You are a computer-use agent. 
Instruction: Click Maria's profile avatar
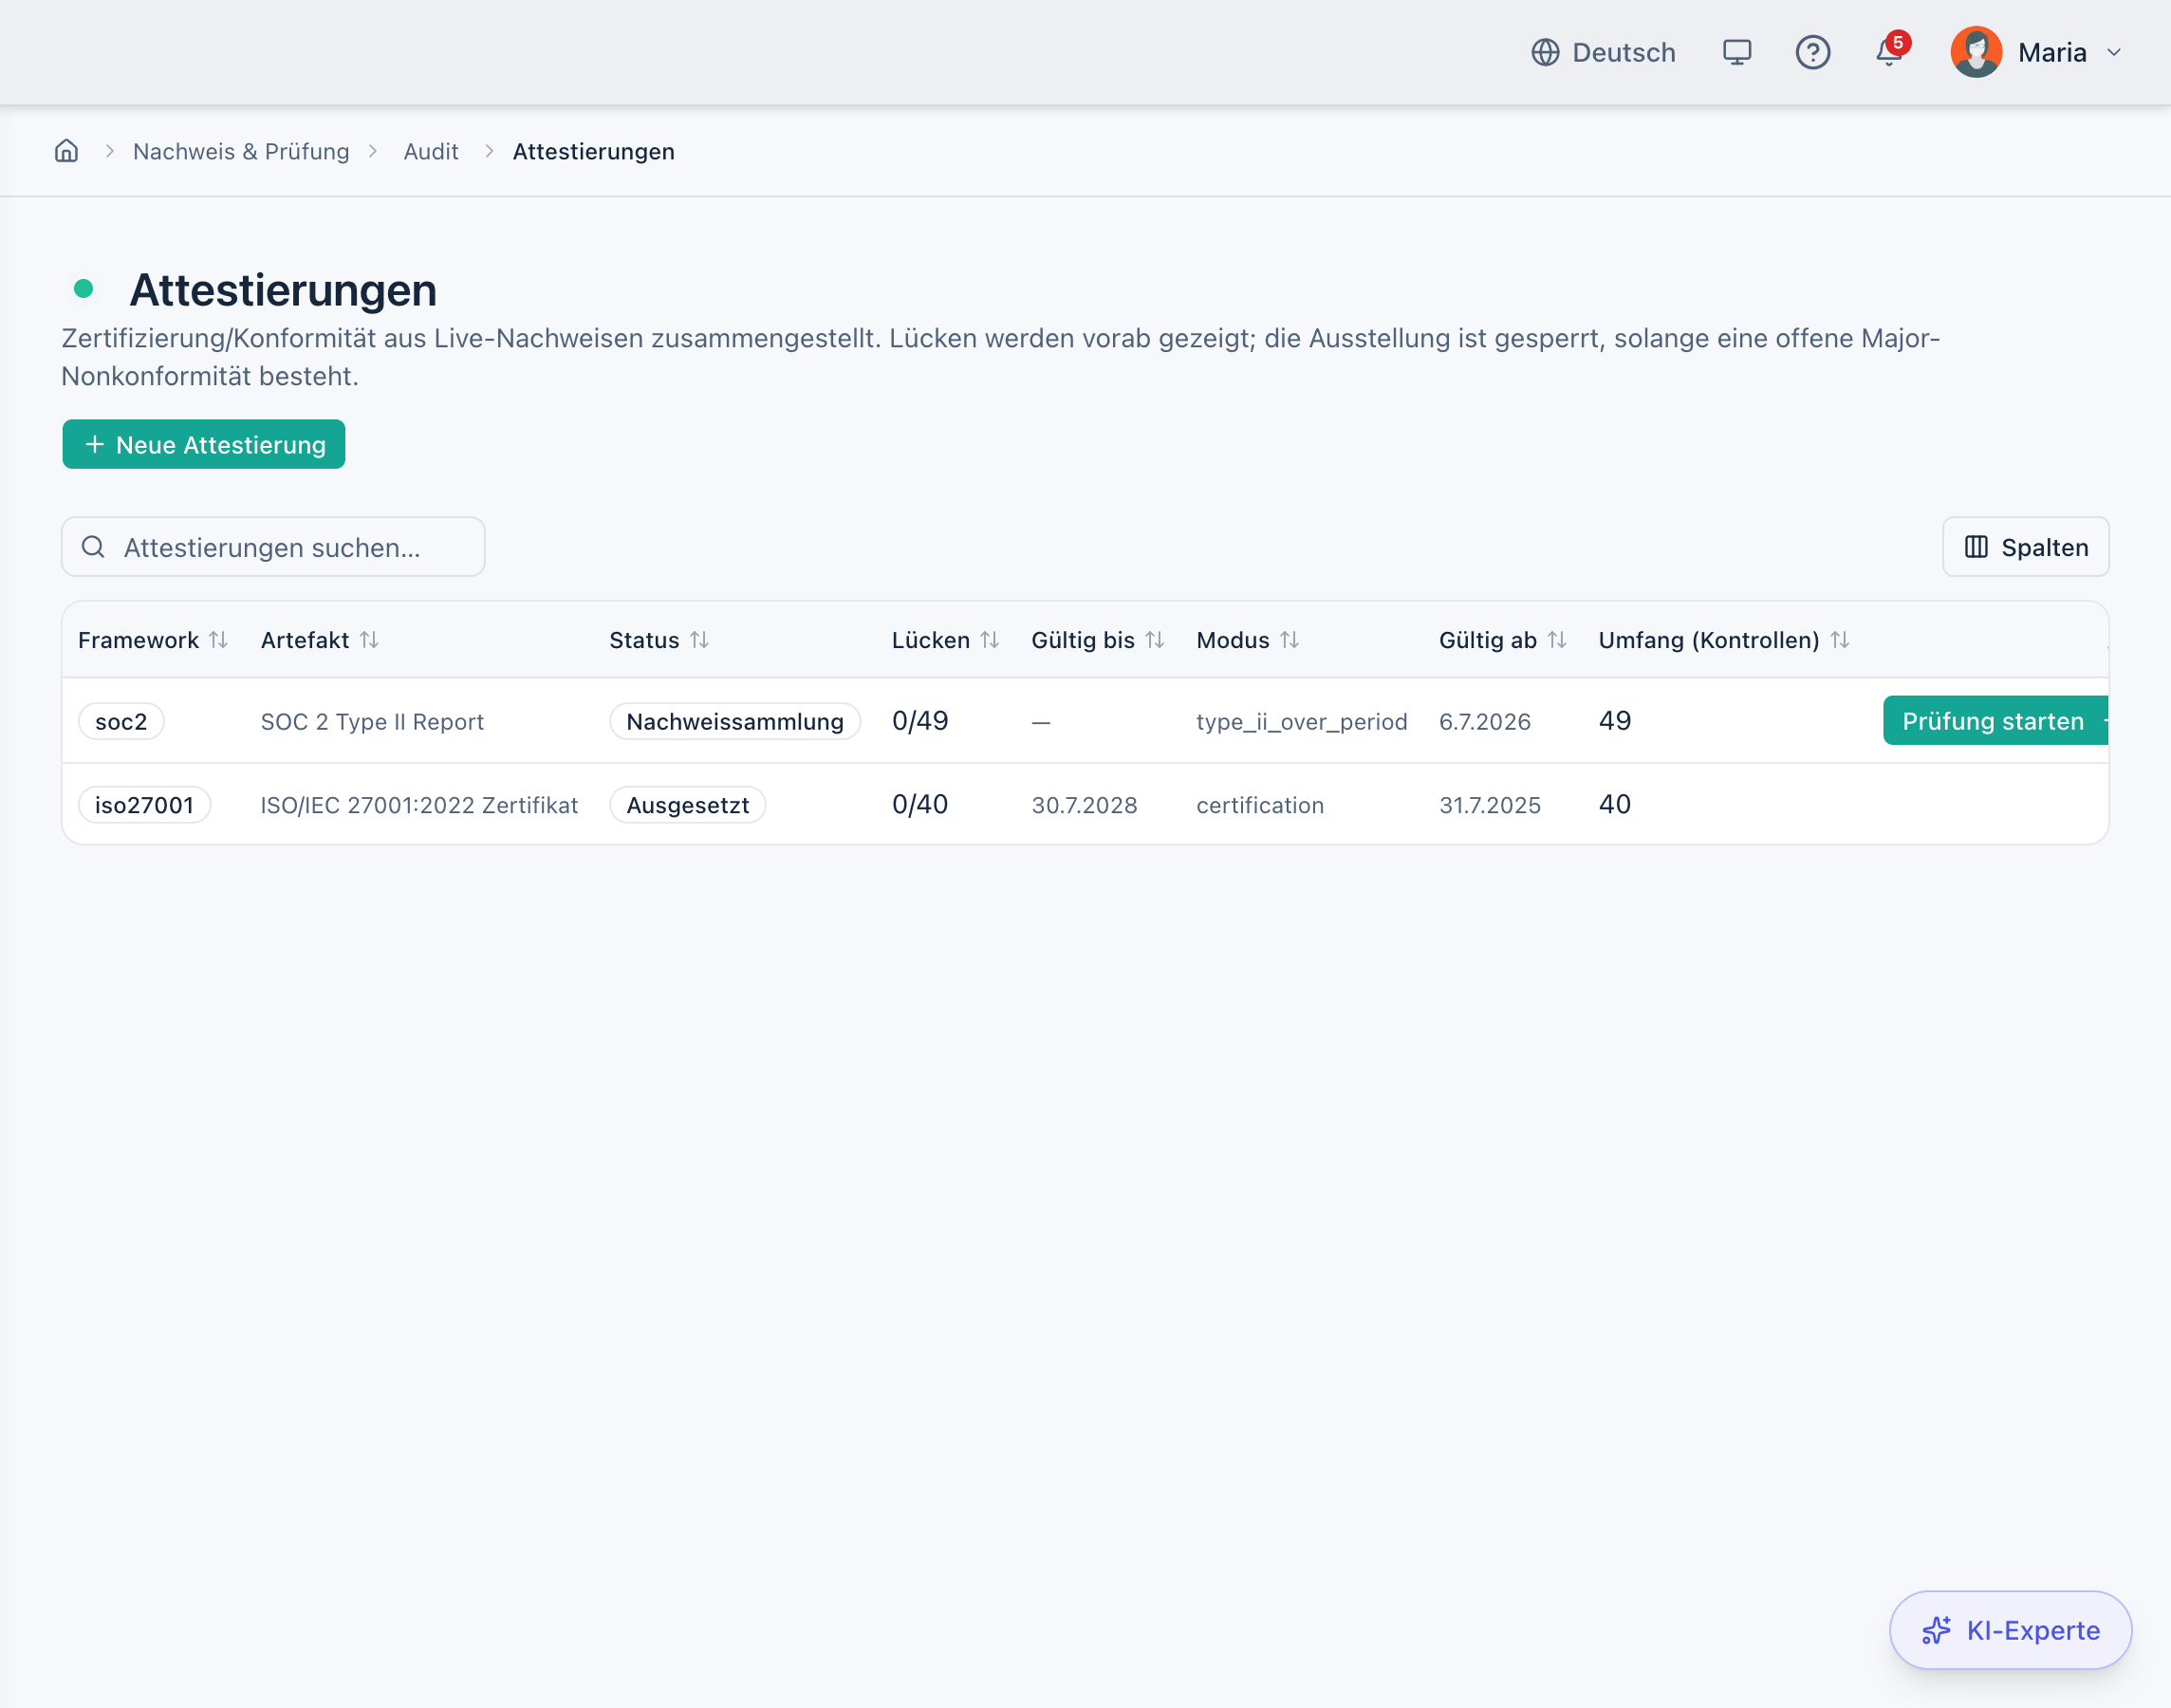coord(1976,52)
